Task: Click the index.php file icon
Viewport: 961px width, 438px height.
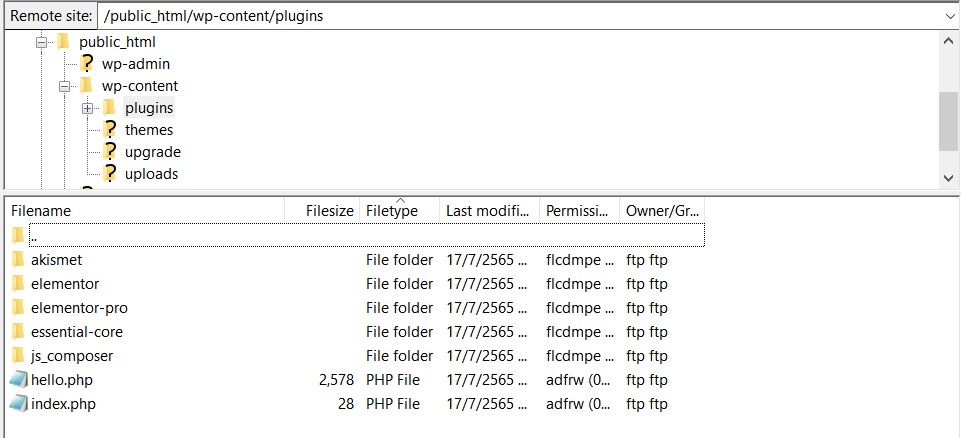Action: coord(18,404)
